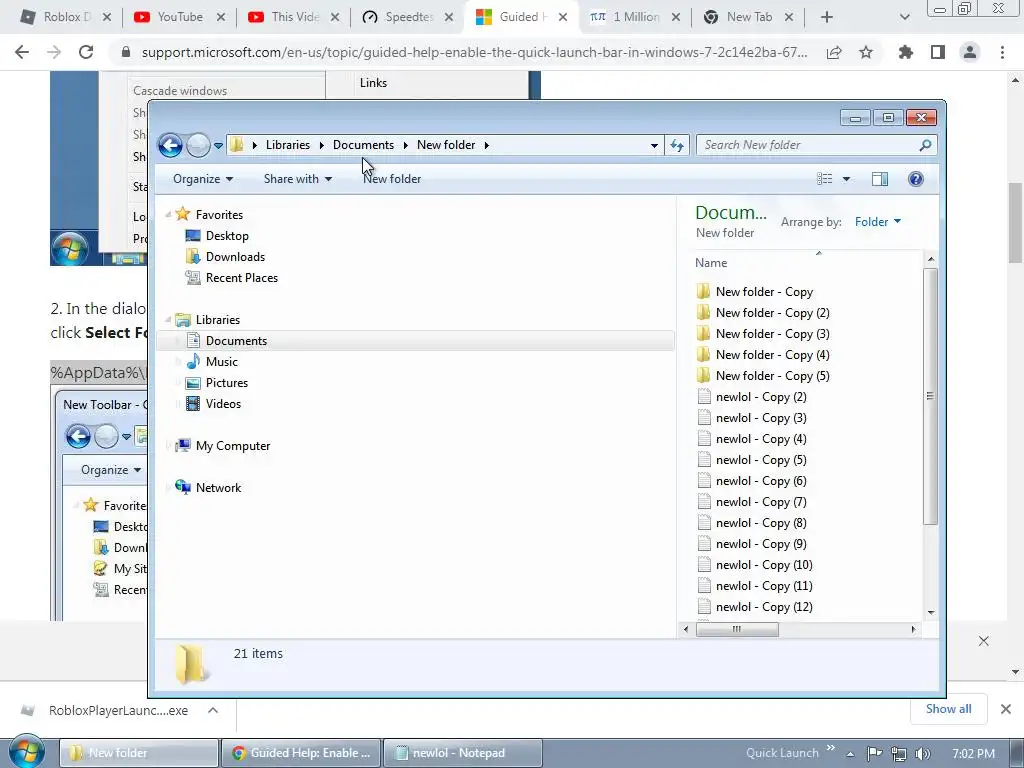Select file newlol - Copy (3)
Image resolution: width=1024 pixels, height=768 pixels.
click(761, 417)
